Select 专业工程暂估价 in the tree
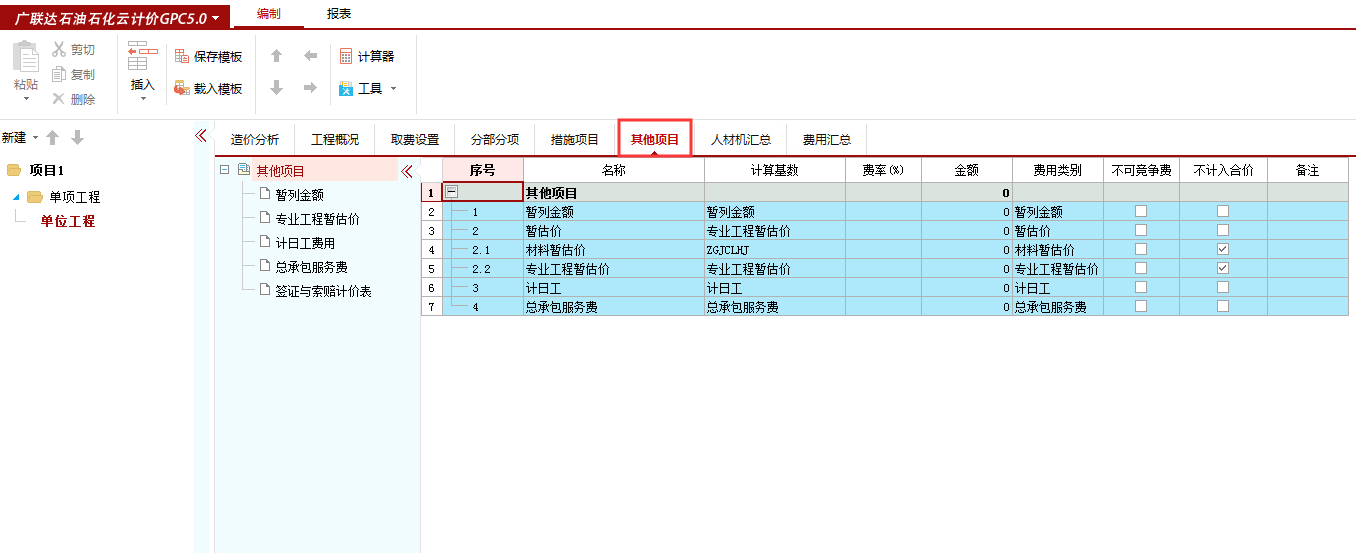Screen dimensions: 1356x553 (317, 219)
